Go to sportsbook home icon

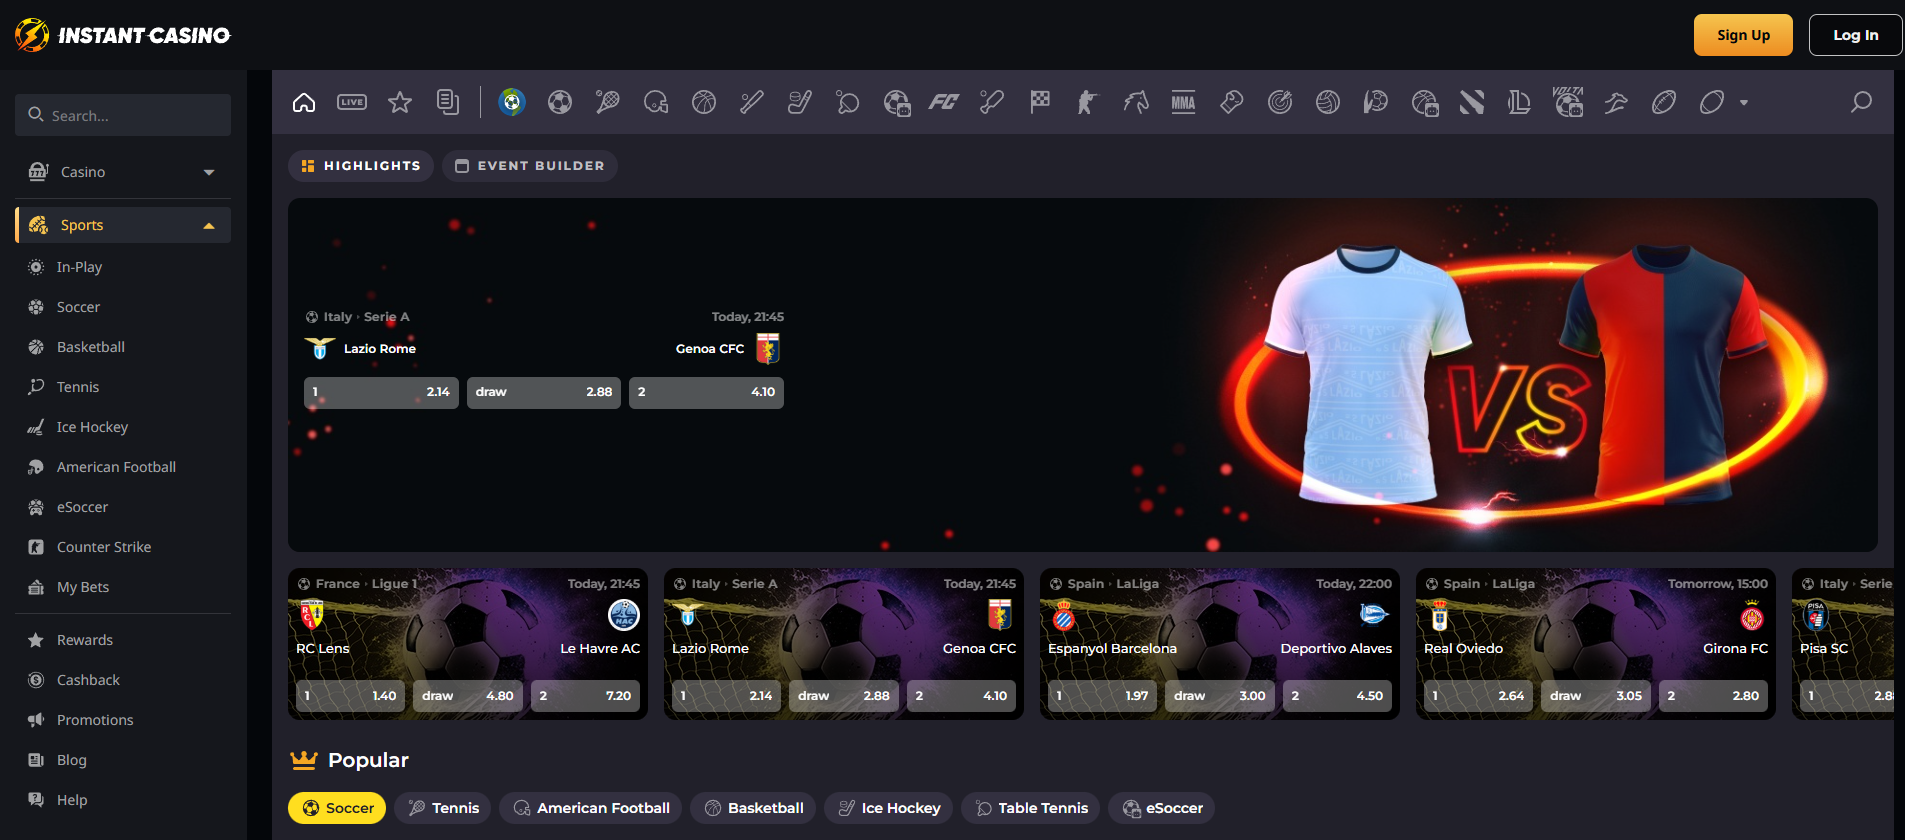pos(304,102)
